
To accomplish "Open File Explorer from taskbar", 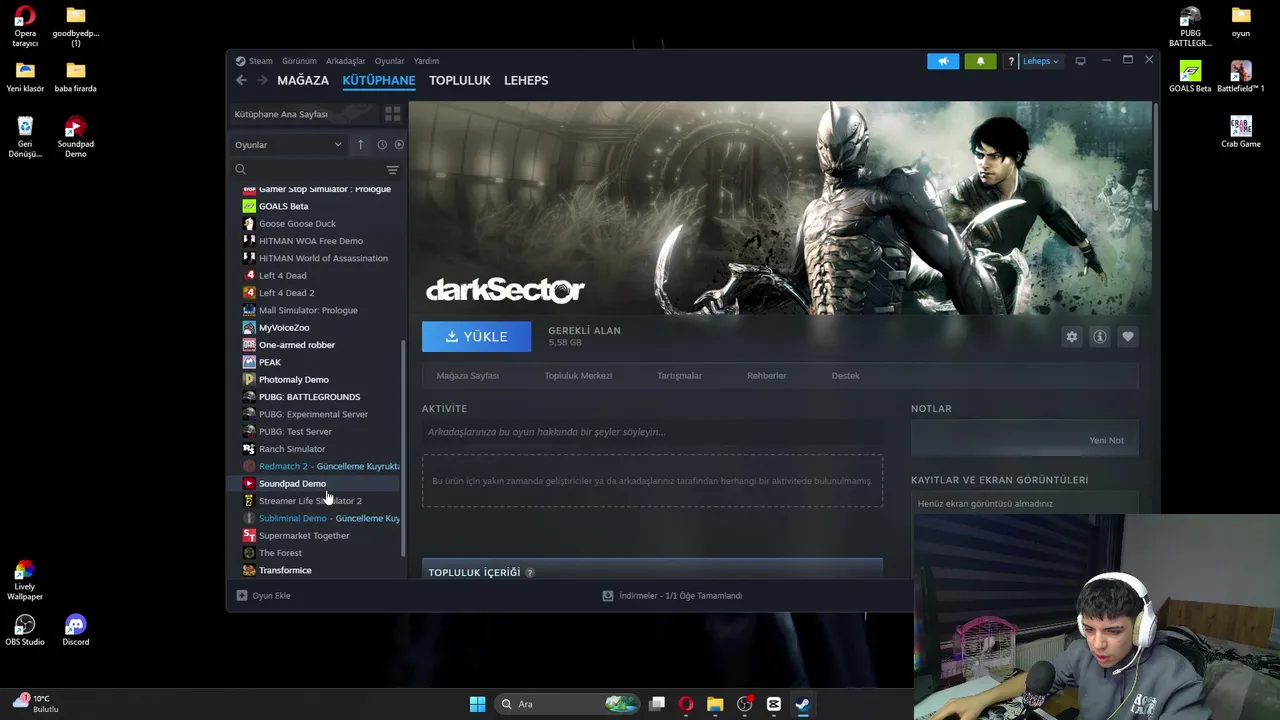I will point(715,704).
